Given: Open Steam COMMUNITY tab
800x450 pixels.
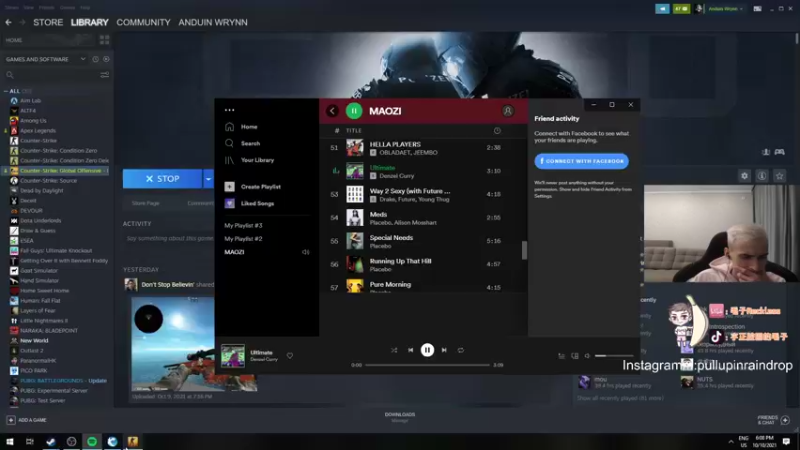Looking at the screenshot, I should click(x=143, y=22).
